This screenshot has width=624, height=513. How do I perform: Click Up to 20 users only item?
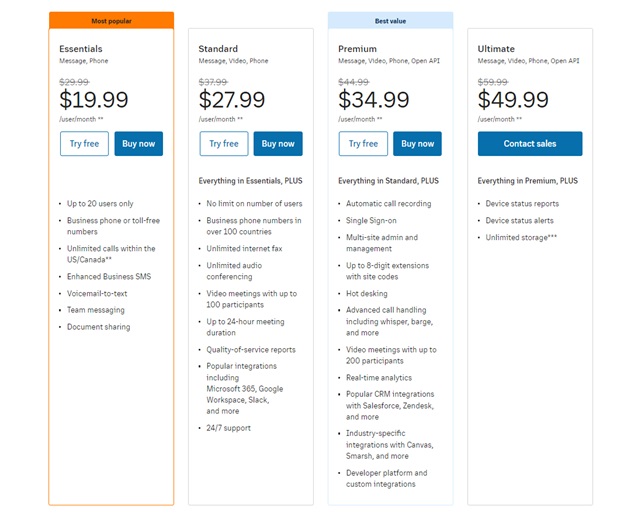100,204
